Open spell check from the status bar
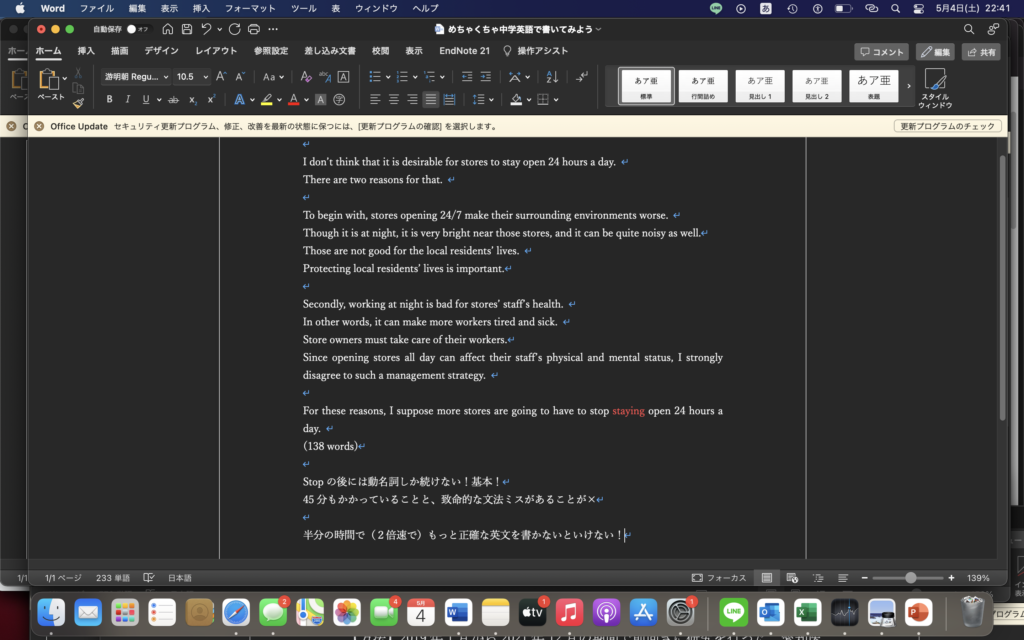 coord(149,577)
